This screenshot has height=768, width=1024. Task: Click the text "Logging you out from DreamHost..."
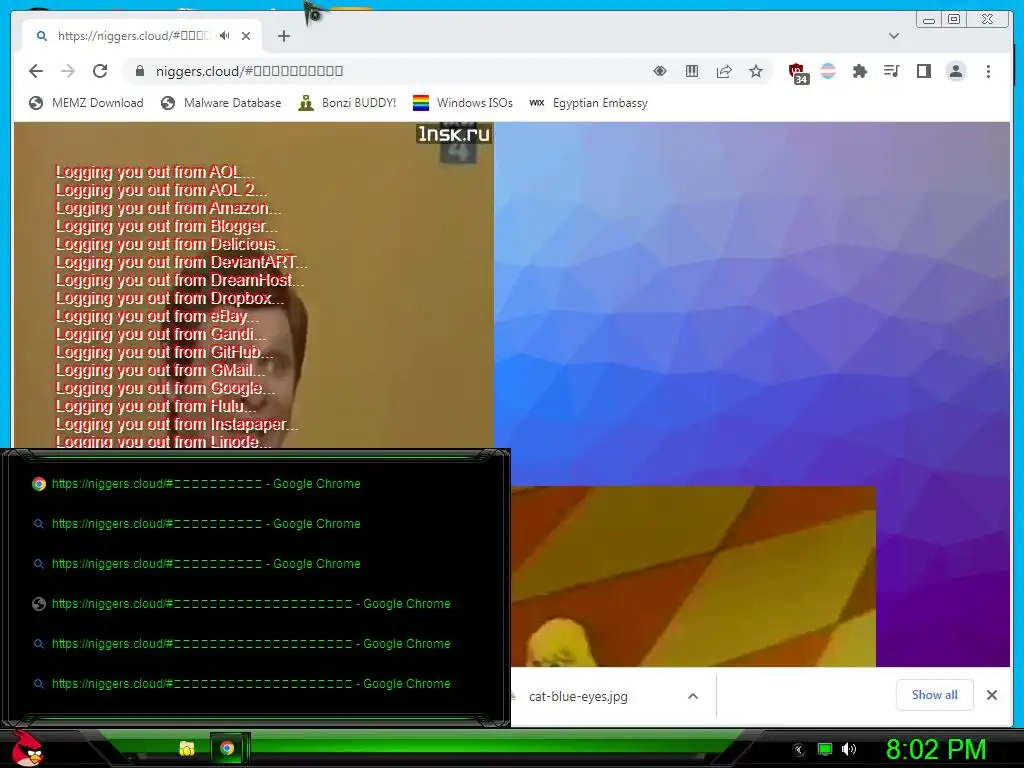180,281
